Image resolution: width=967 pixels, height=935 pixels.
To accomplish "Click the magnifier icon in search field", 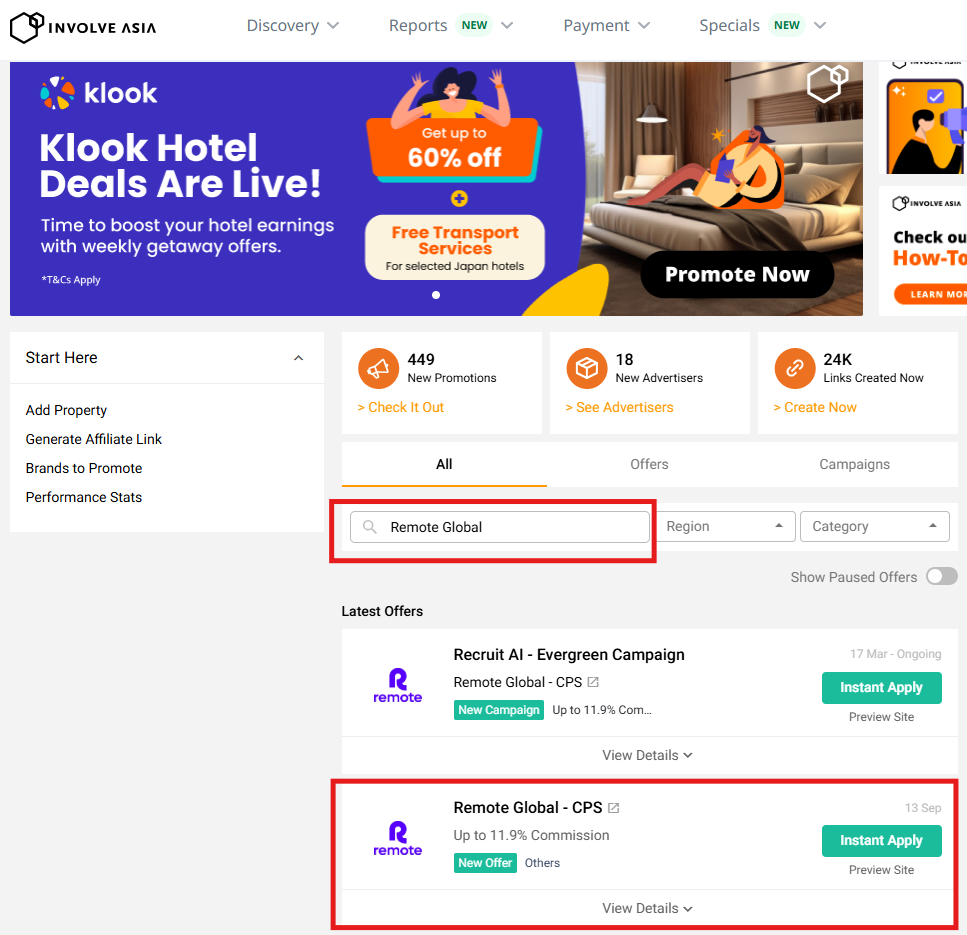I will (369, 527).
